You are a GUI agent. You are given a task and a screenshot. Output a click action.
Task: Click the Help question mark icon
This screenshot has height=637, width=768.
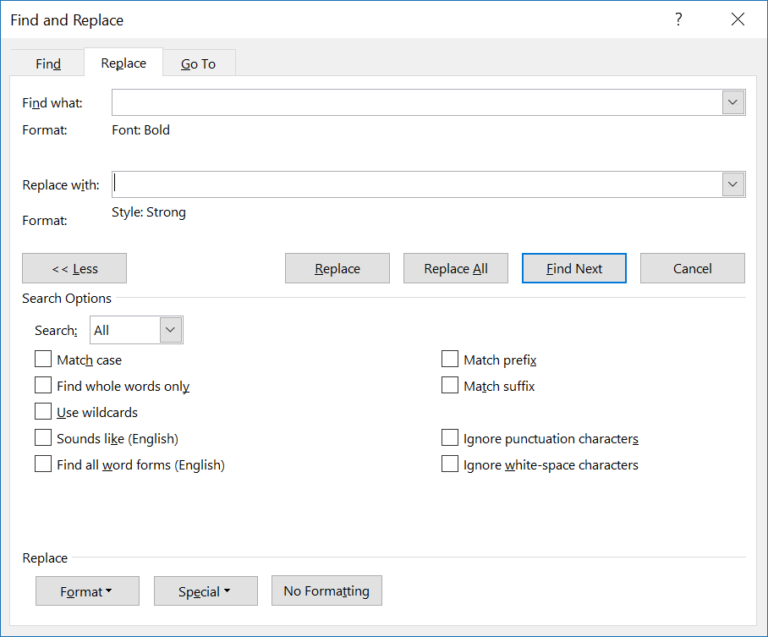(x=679, y=19)
